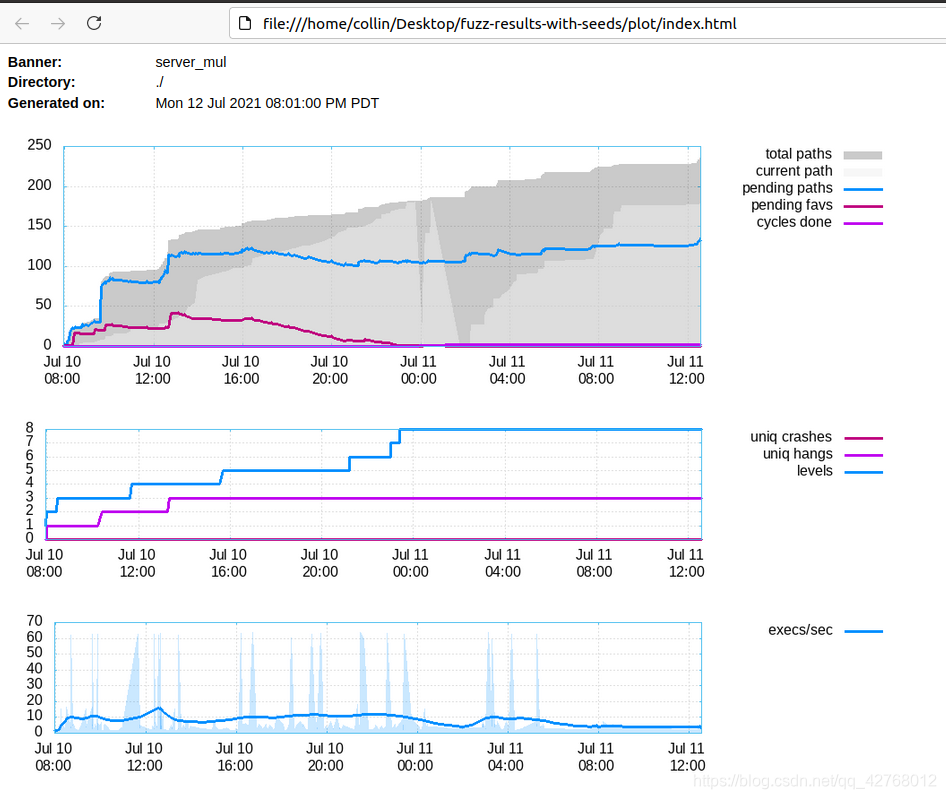Click the 'cycles done' legend label
Image resolution: width=946 pixels, height=799 pixels.
(794, 222)
